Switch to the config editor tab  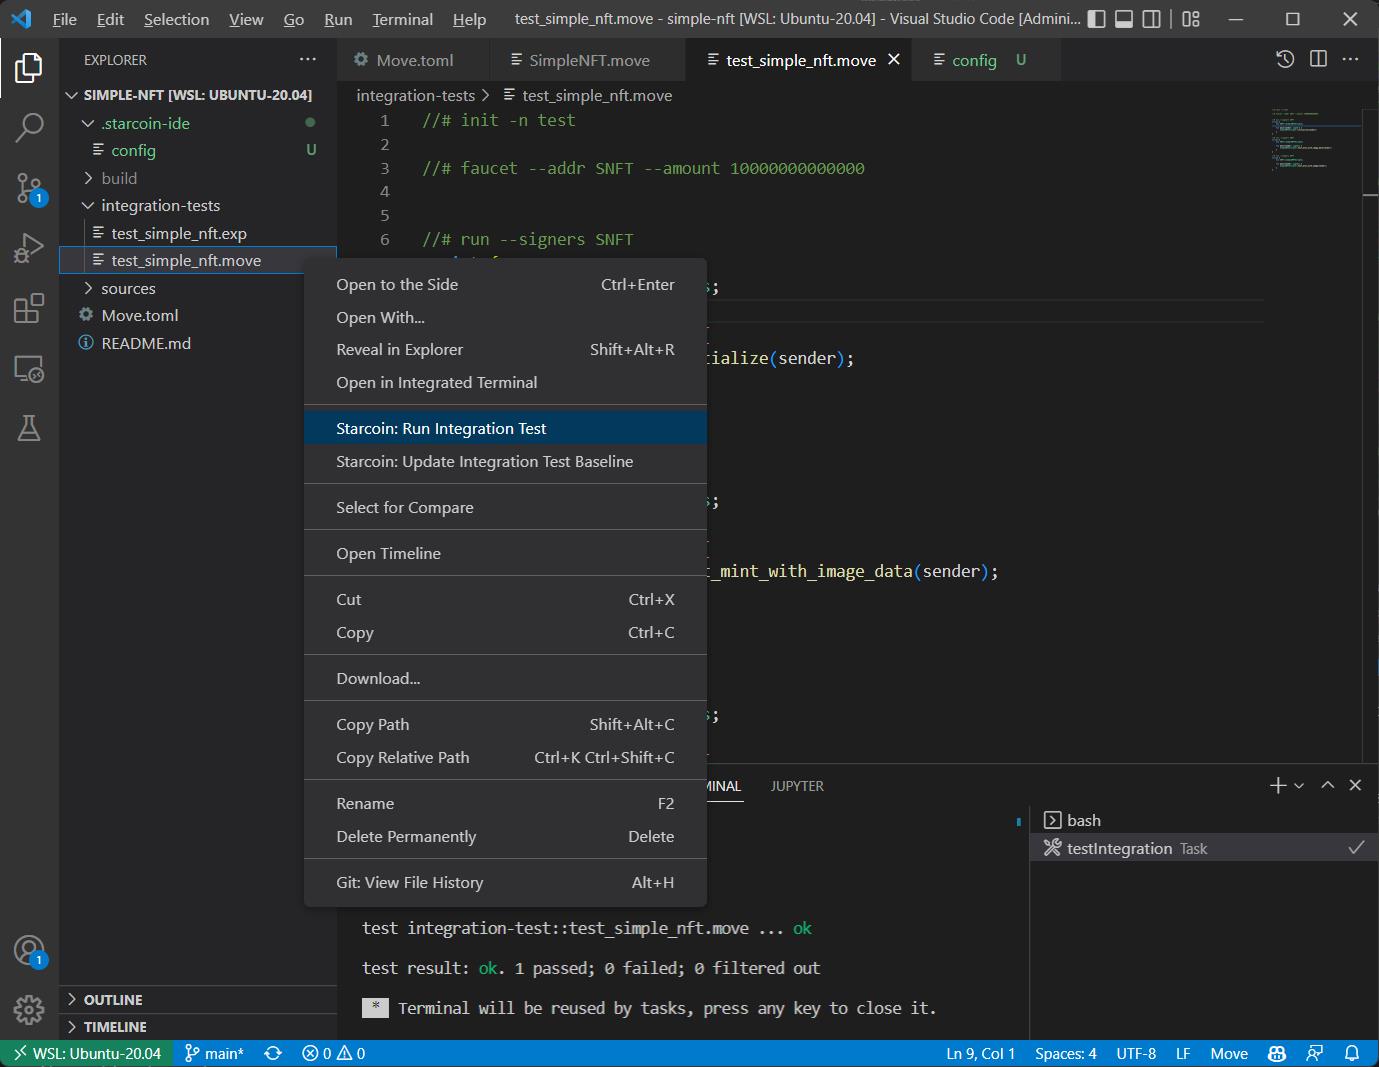(x=985, y=60)
